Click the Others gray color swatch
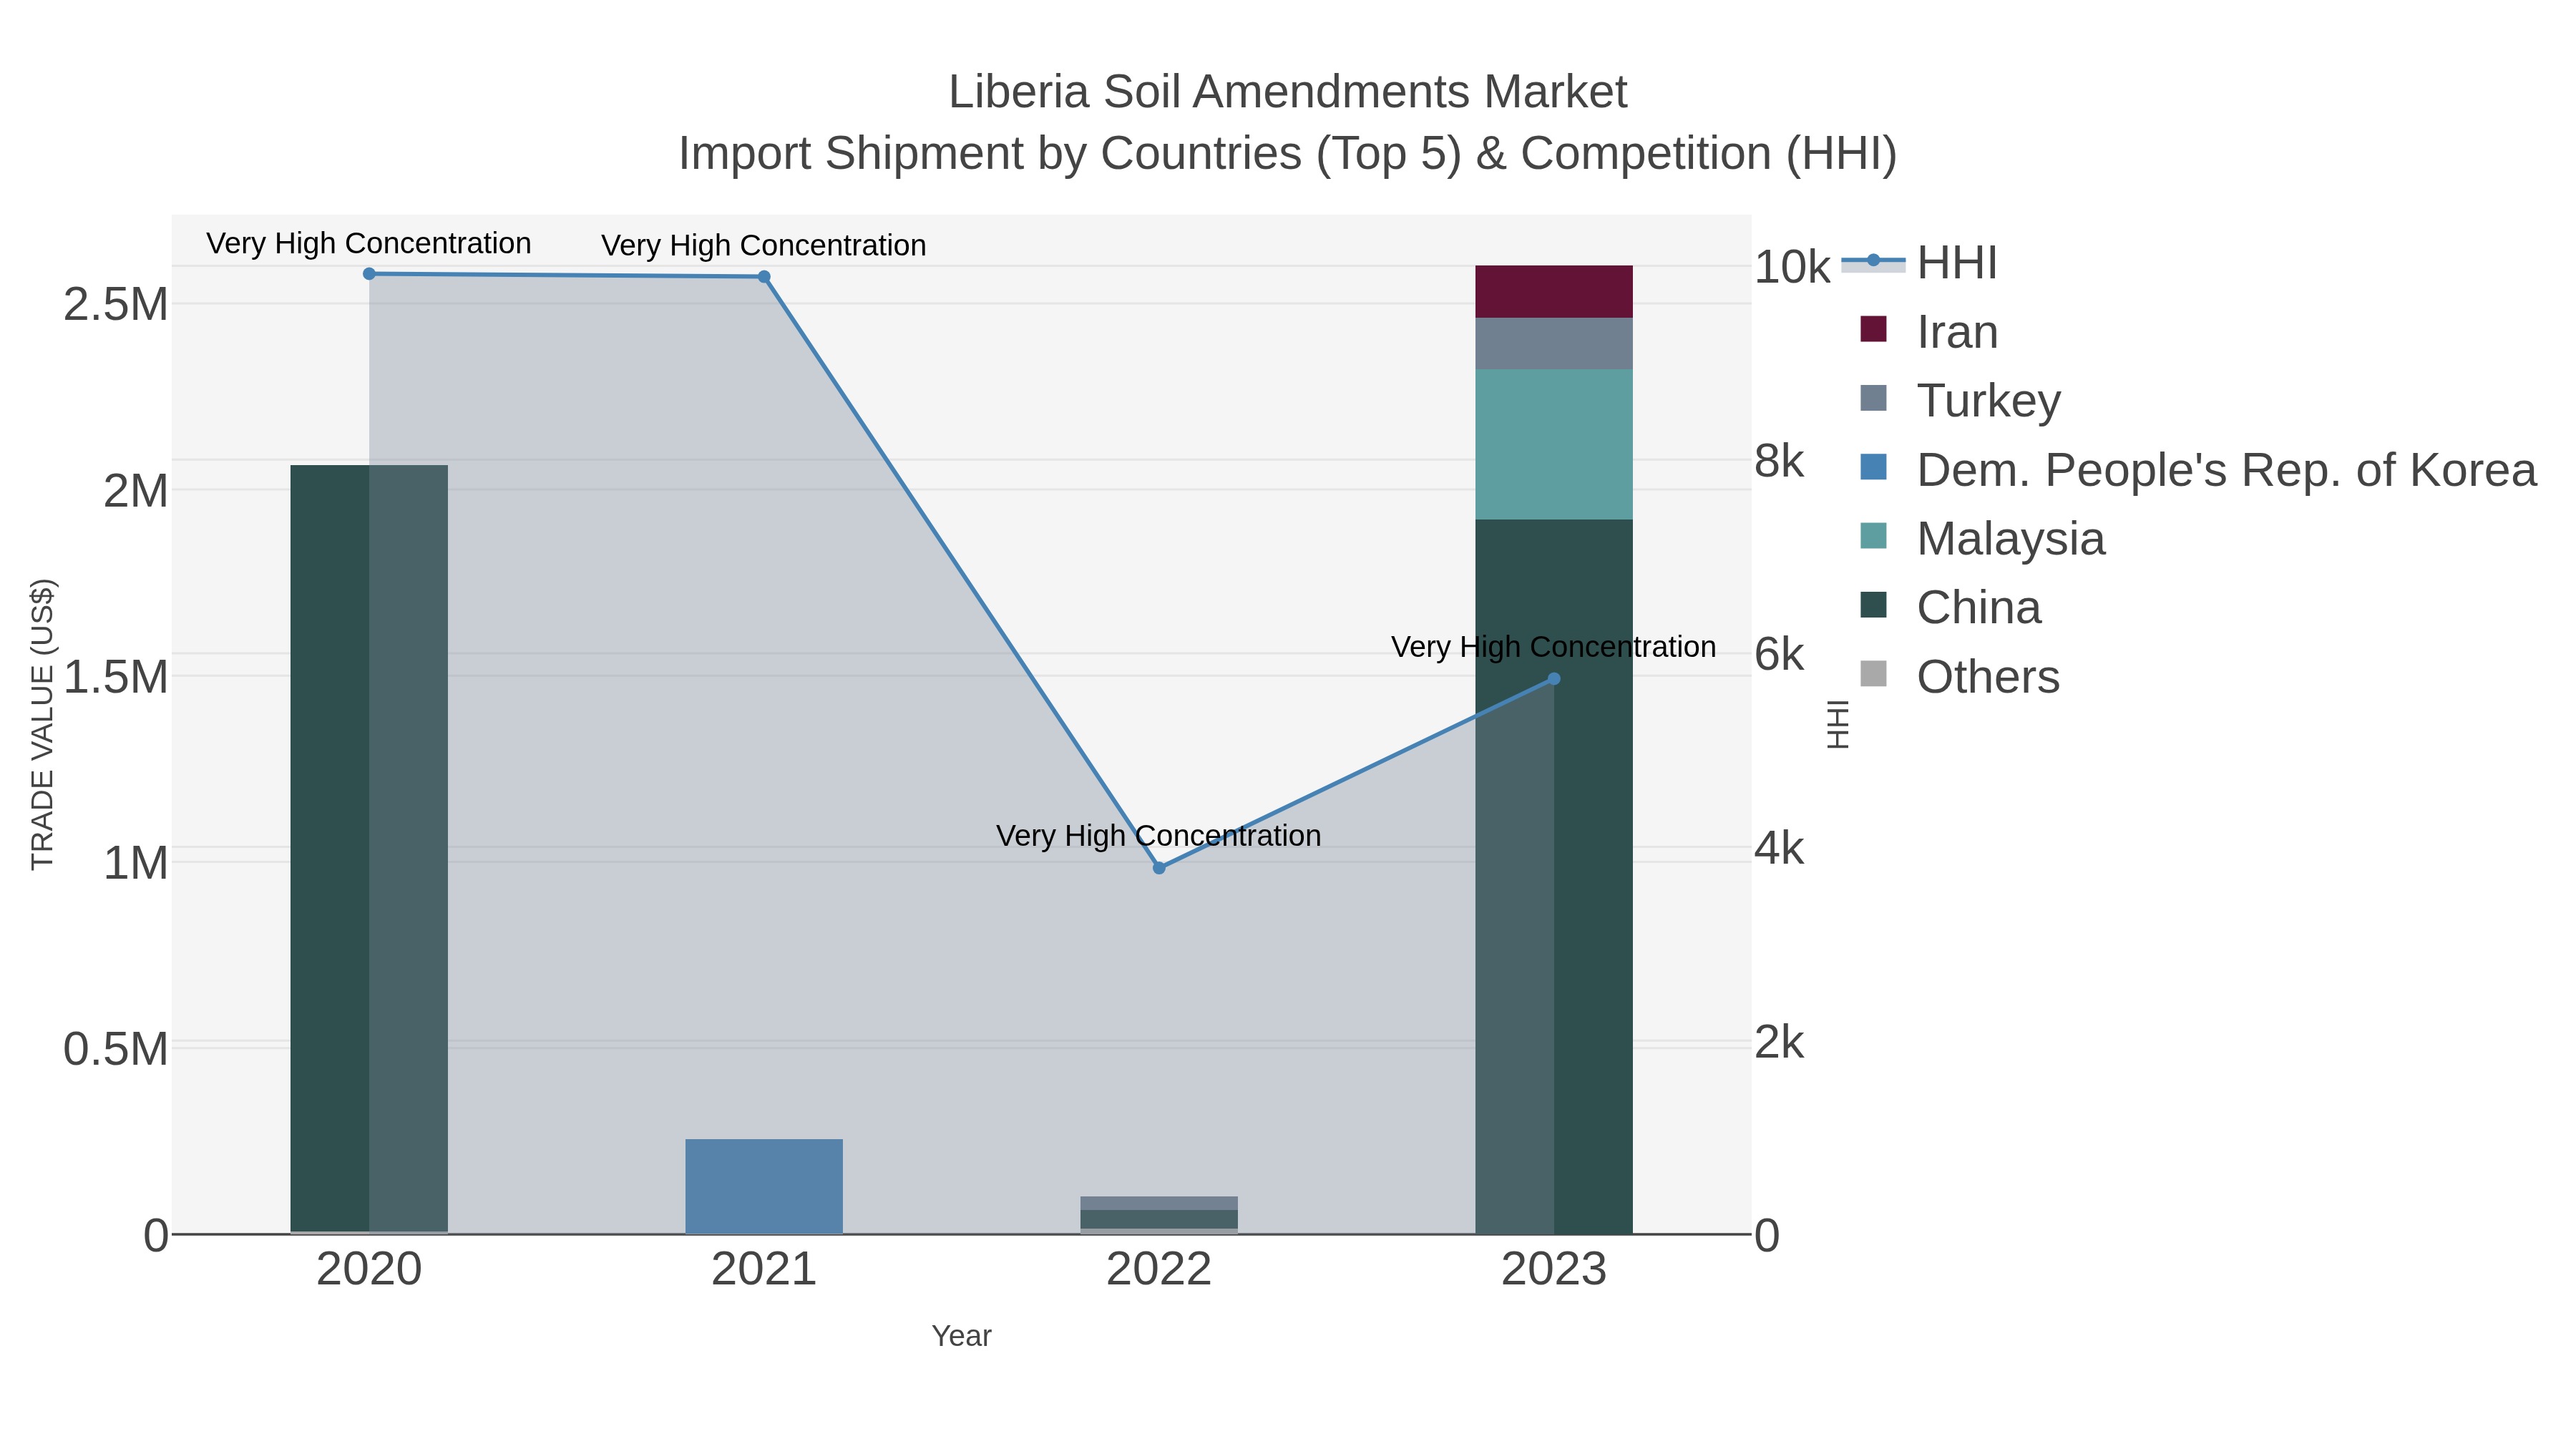The height and width of the screenshot is (1449, 2576). pyautogui.click(x=1873, y=674)
